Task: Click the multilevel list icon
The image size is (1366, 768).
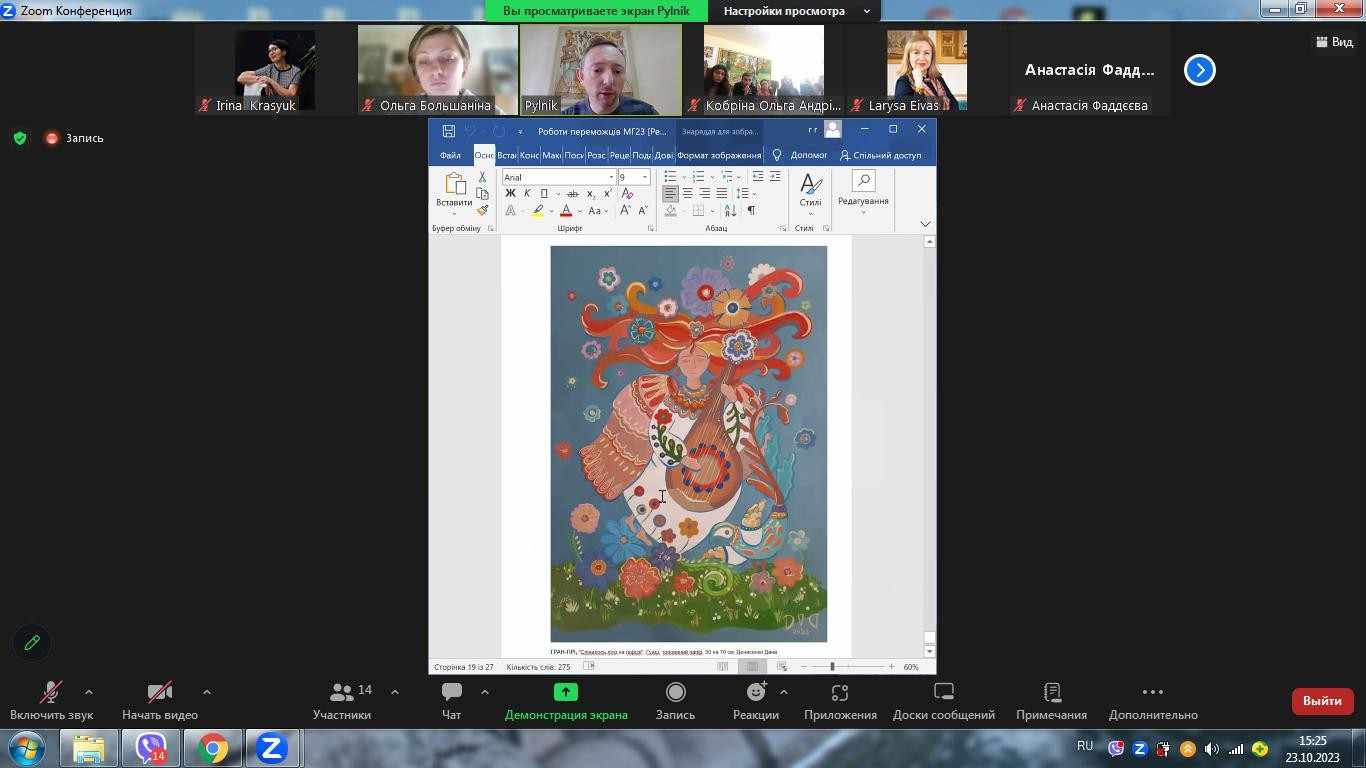Action: tap(727, 177)
